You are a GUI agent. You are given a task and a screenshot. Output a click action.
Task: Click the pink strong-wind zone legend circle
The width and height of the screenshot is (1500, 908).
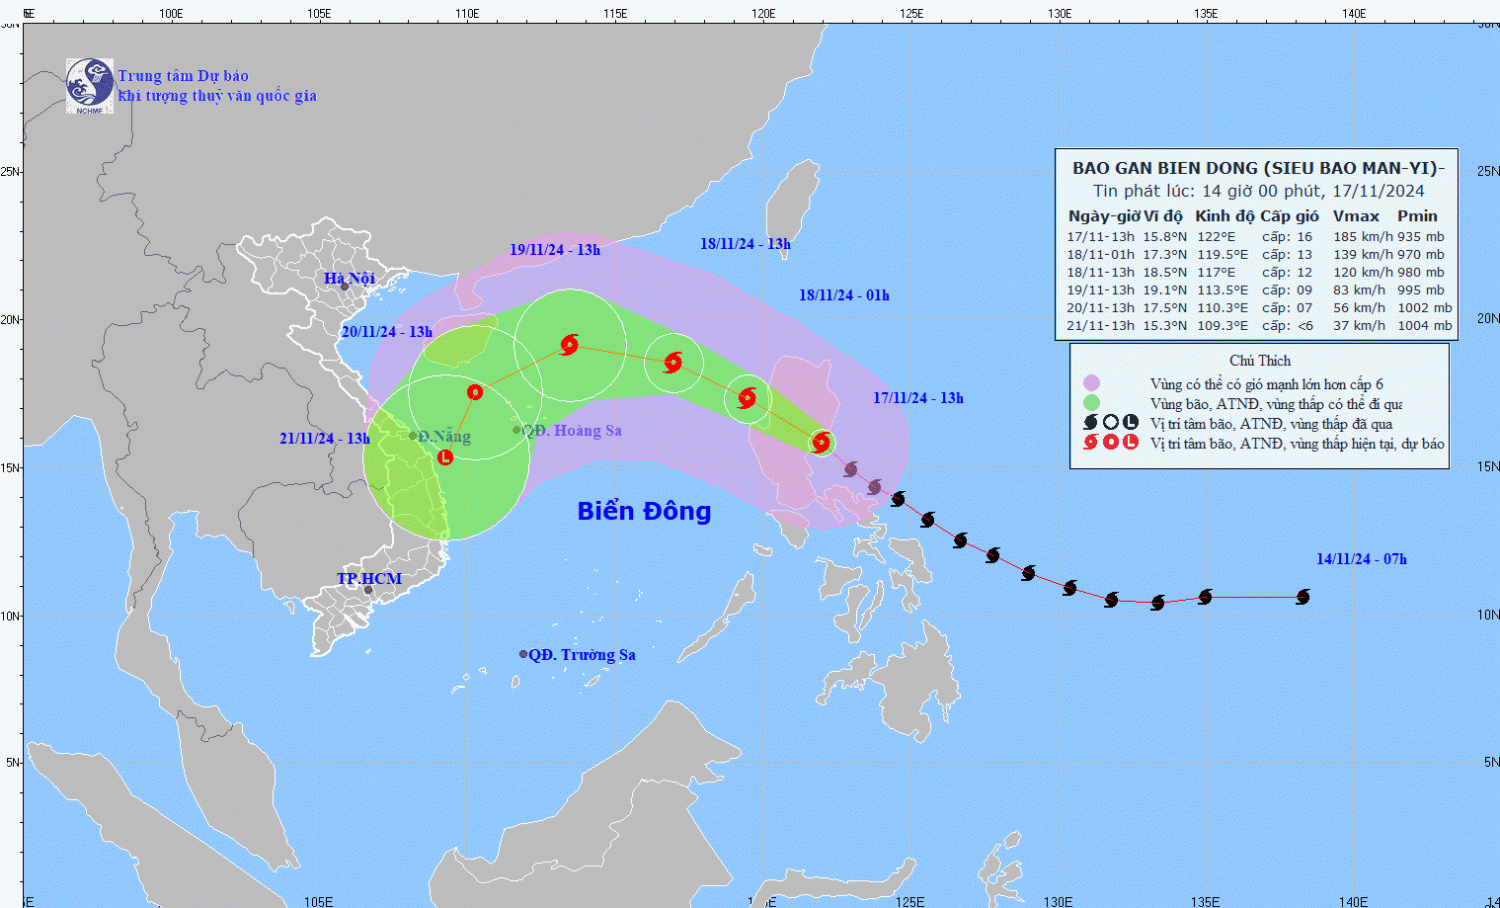tap(1091, 383)
